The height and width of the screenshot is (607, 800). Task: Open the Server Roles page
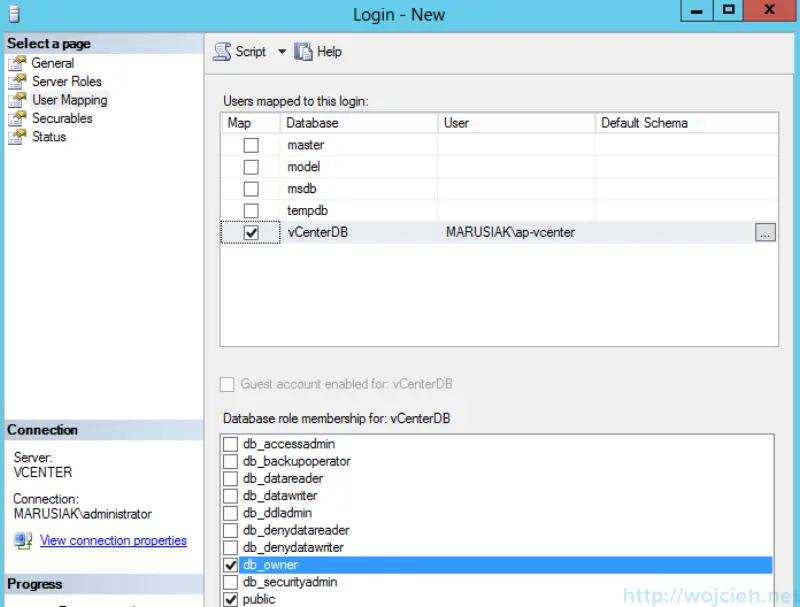pyautogui.click(x=64, y=81)
